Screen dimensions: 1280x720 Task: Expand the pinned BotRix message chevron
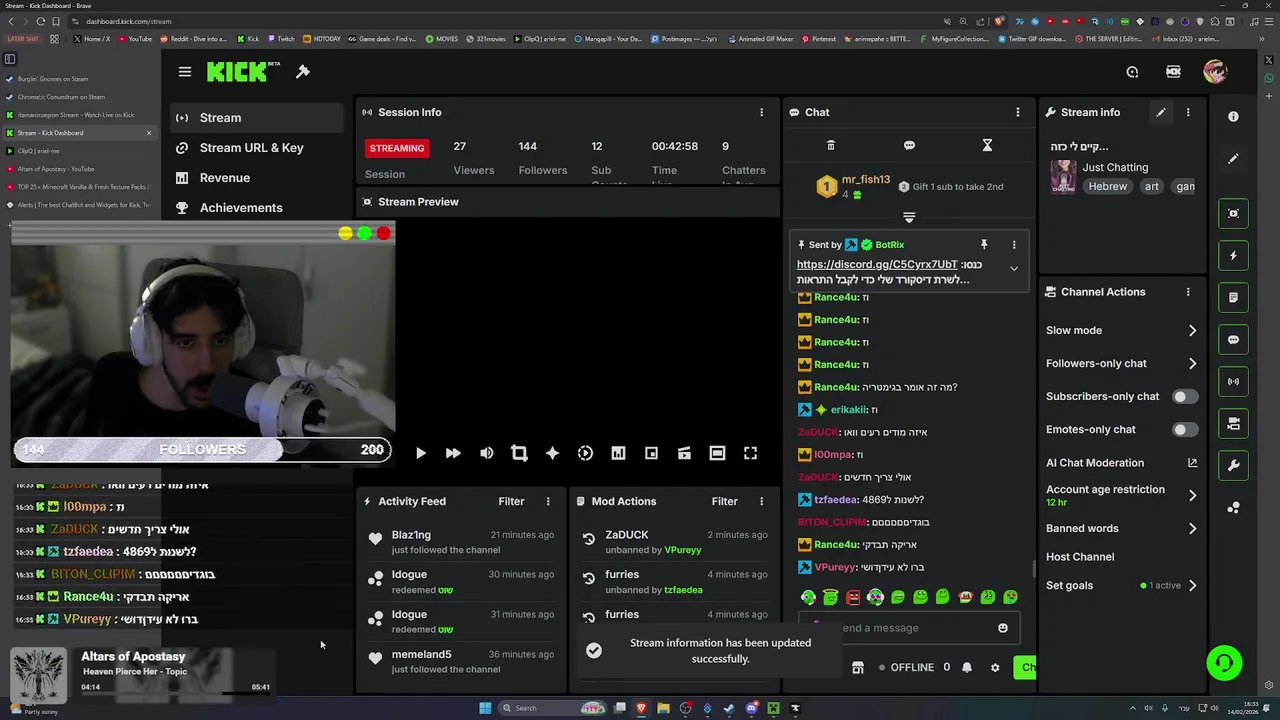click(1014, 268)
